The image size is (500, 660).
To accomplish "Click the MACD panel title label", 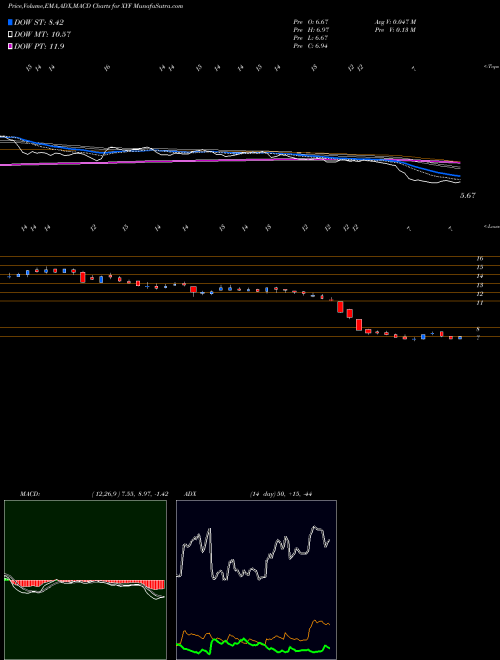I will (29, 494).
